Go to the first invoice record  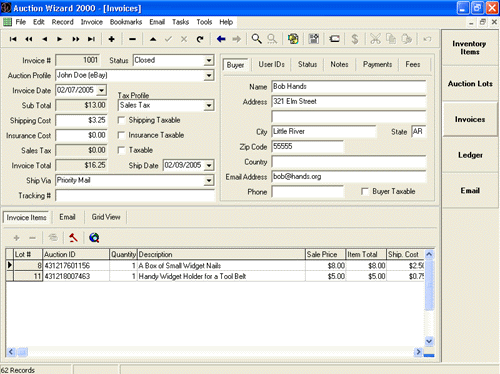[x=13, y=39]
